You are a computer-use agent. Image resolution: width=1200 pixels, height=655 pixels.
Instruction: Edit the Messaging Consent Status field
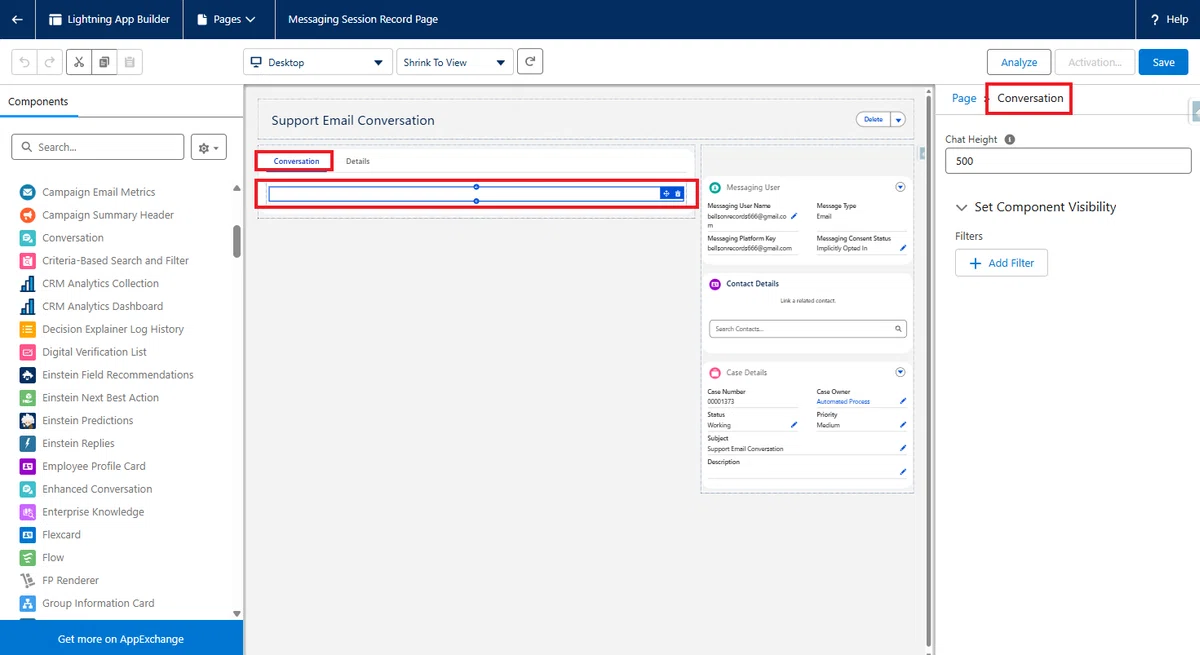click(x=903, y=248)
